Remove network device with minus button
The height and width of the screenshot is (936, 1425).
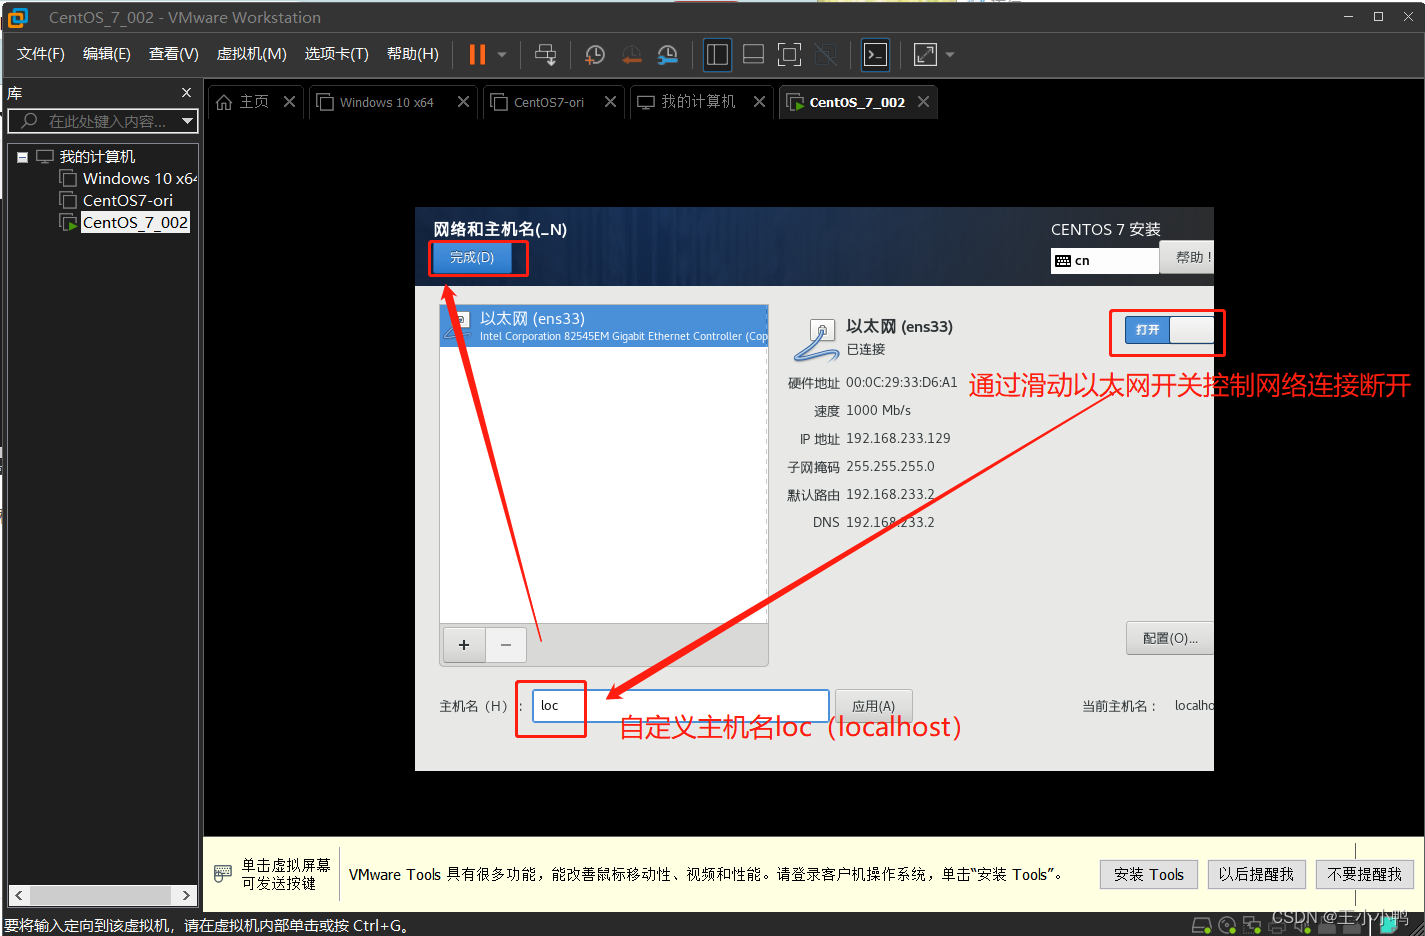pos(506,645)
